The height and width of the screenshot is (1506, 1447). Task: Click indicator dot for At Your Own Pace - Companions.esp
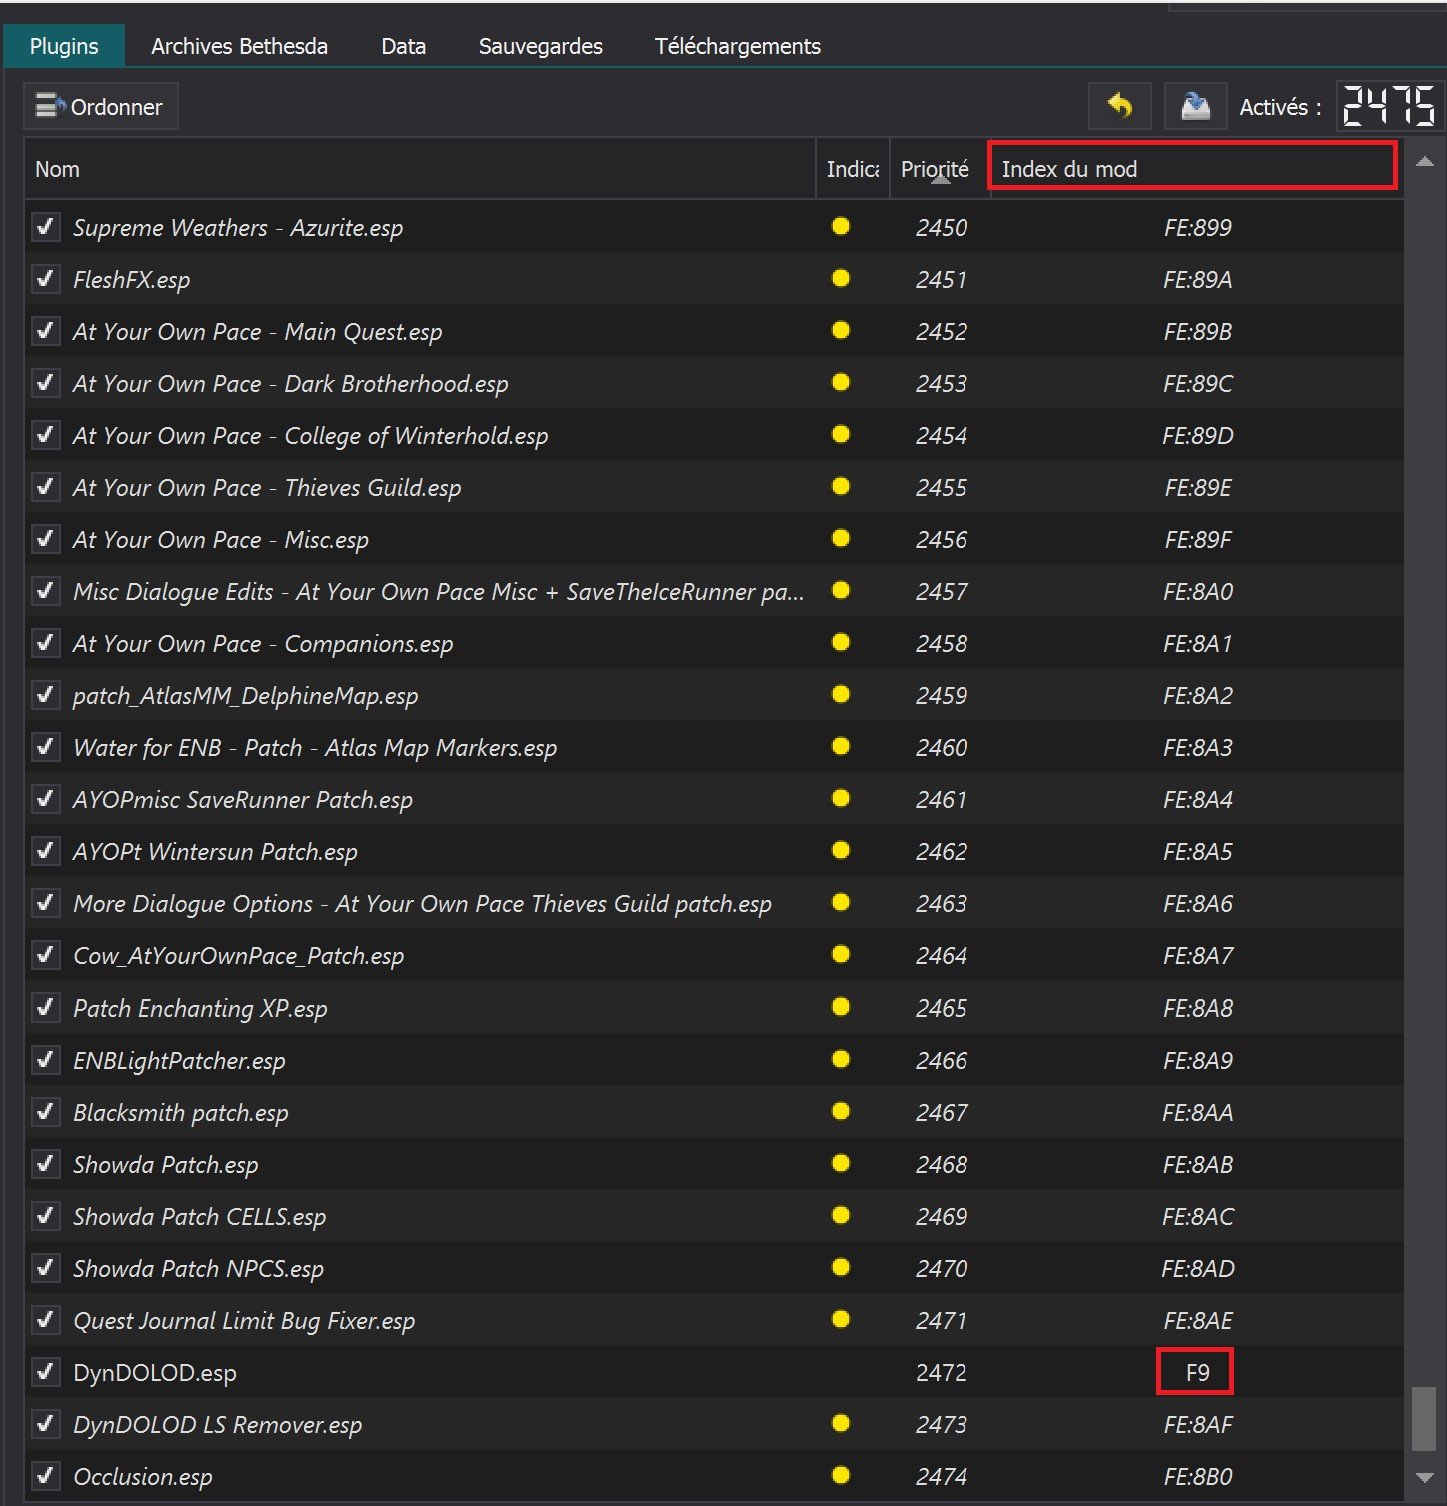click(841, 642)
